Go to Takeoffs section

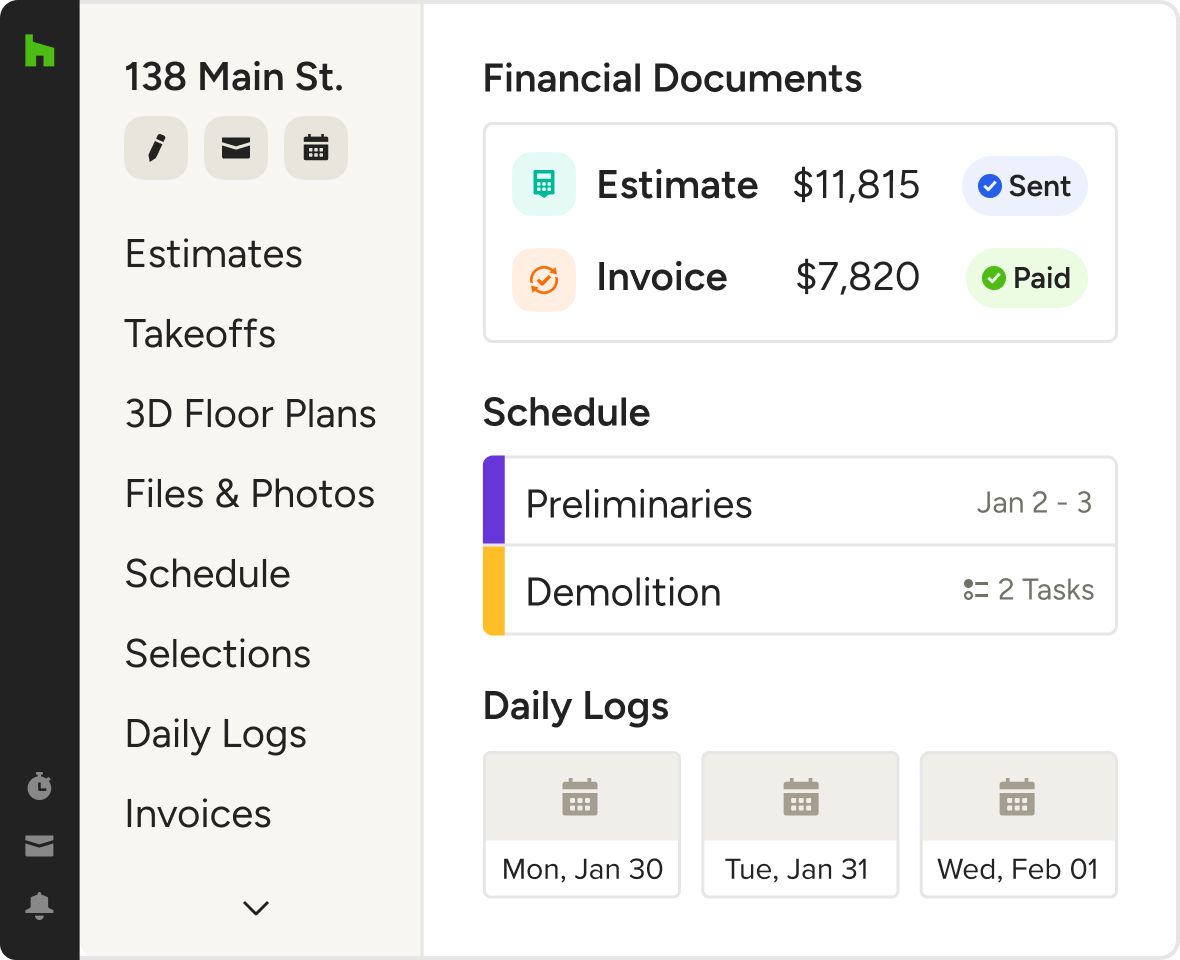pos(200,334)
